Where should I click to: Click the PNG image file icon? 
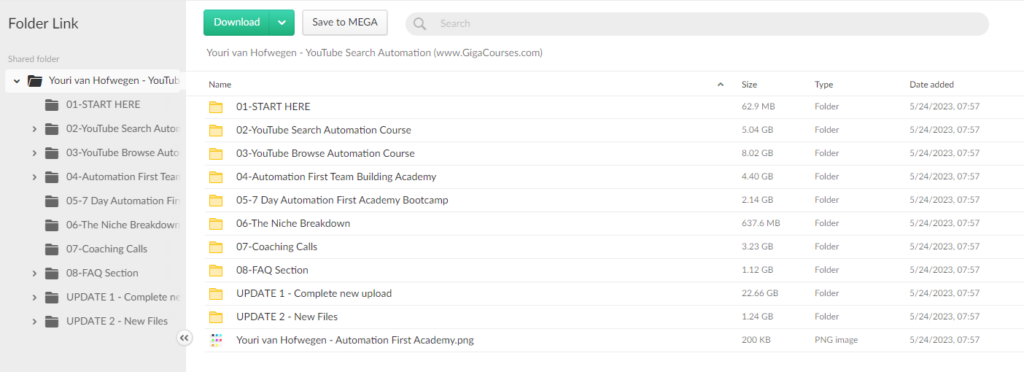pyautogui.click(x=216, y=340)
